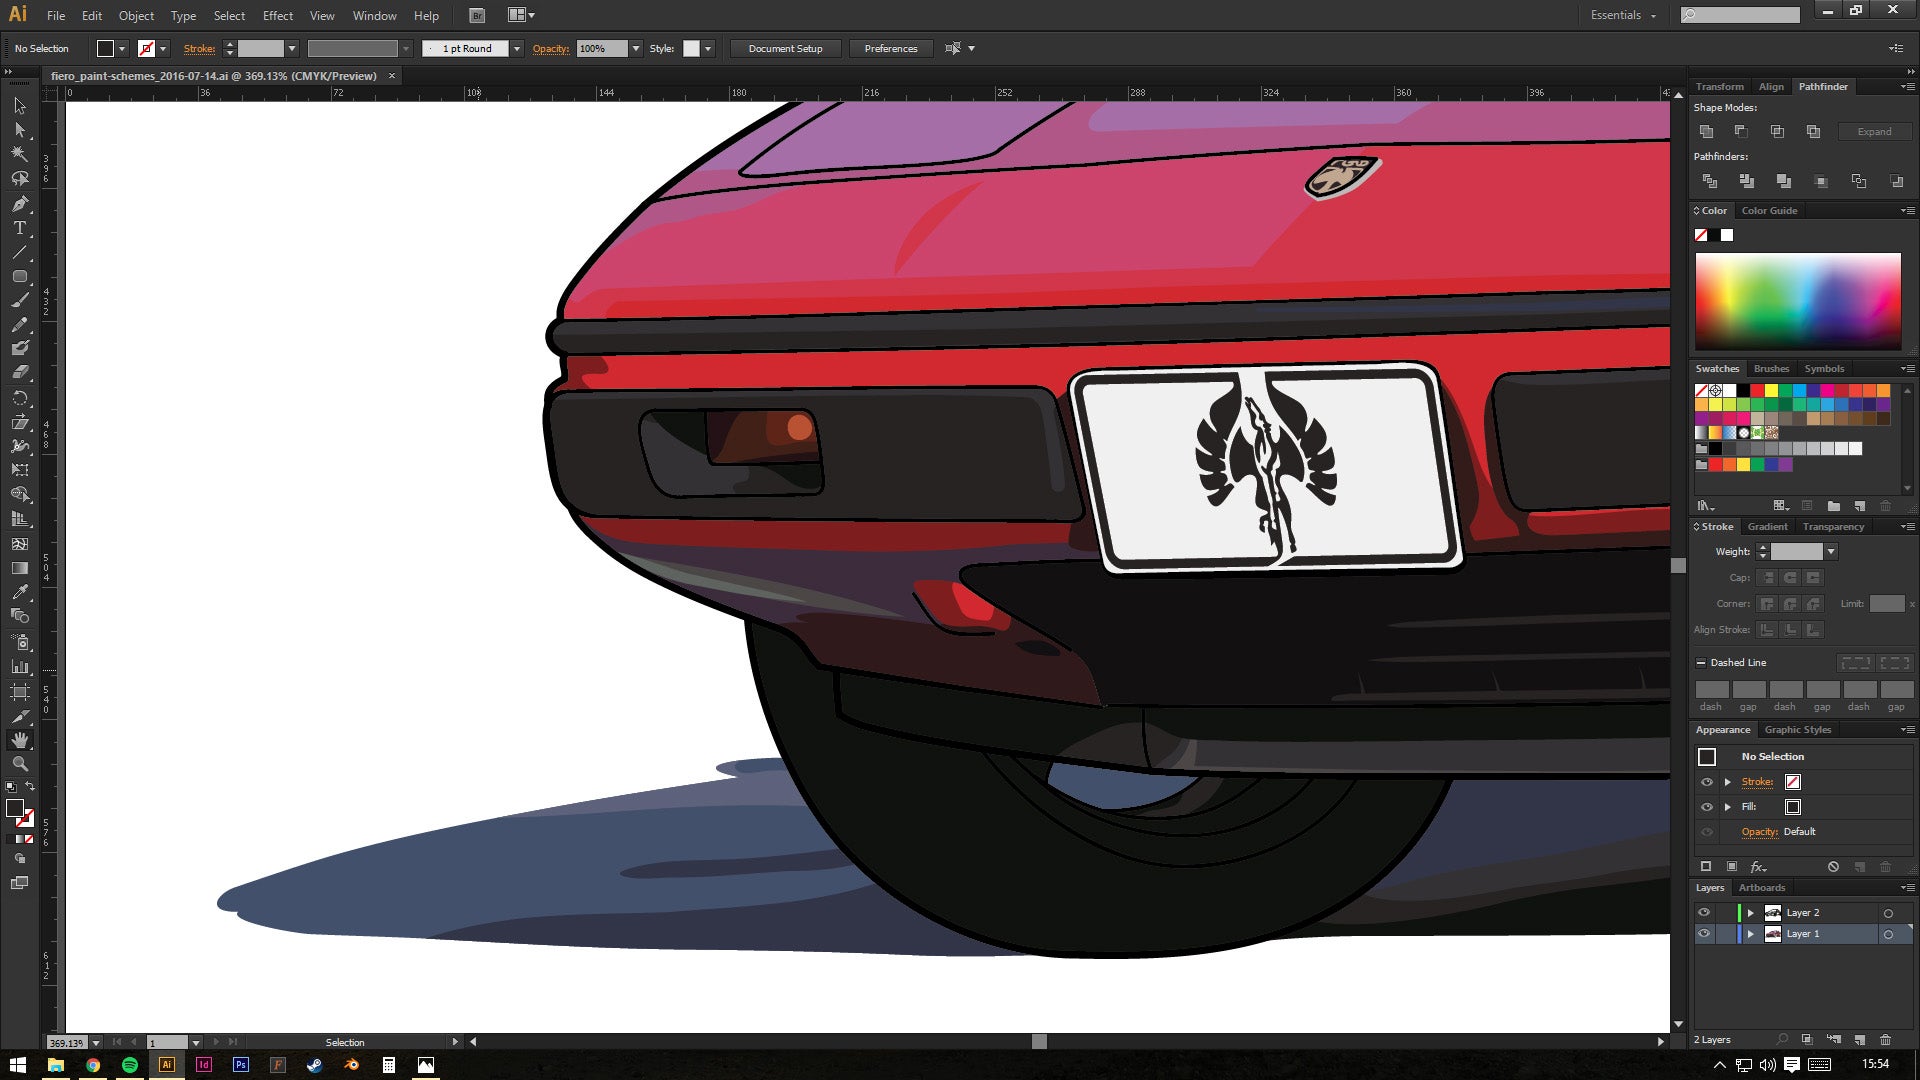Pick the black swatch in Swatches panel
The width and height of the screenshot is (1920, 1080).
[x=1743, y=391]
